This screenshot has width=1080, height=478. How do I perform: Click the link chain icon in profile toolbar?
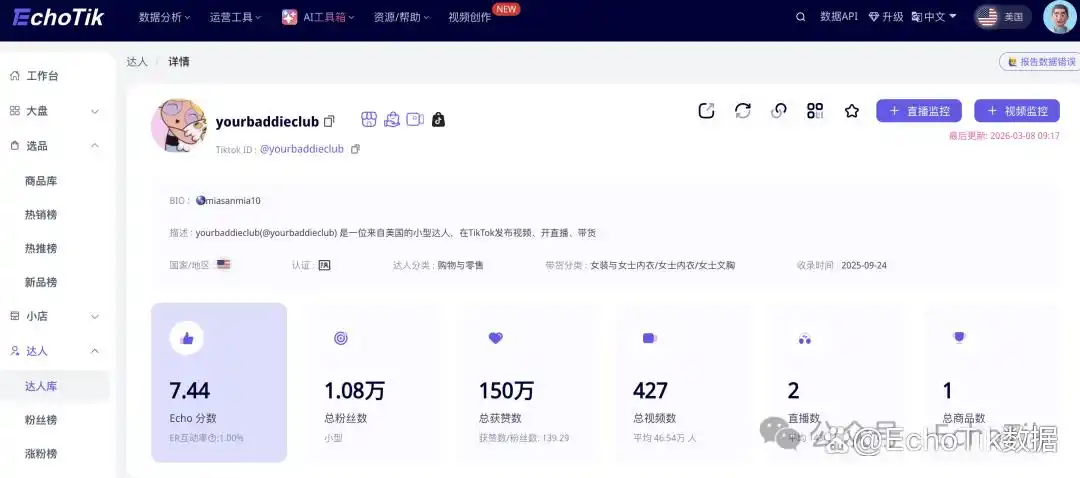(x=778, y=111)
